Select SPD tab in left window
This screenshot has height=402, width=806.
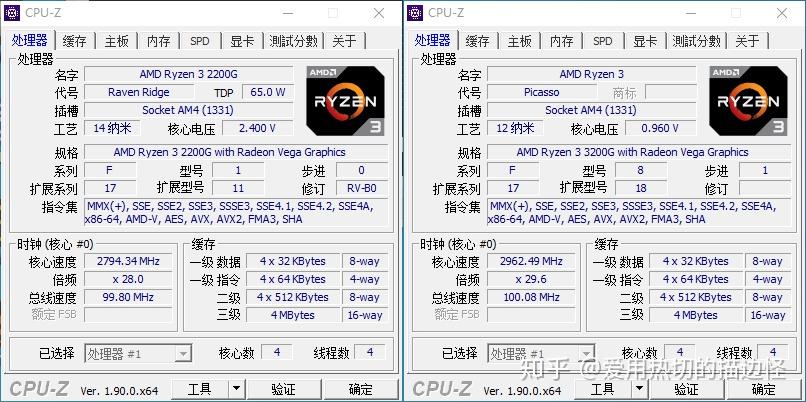point(200,41)
